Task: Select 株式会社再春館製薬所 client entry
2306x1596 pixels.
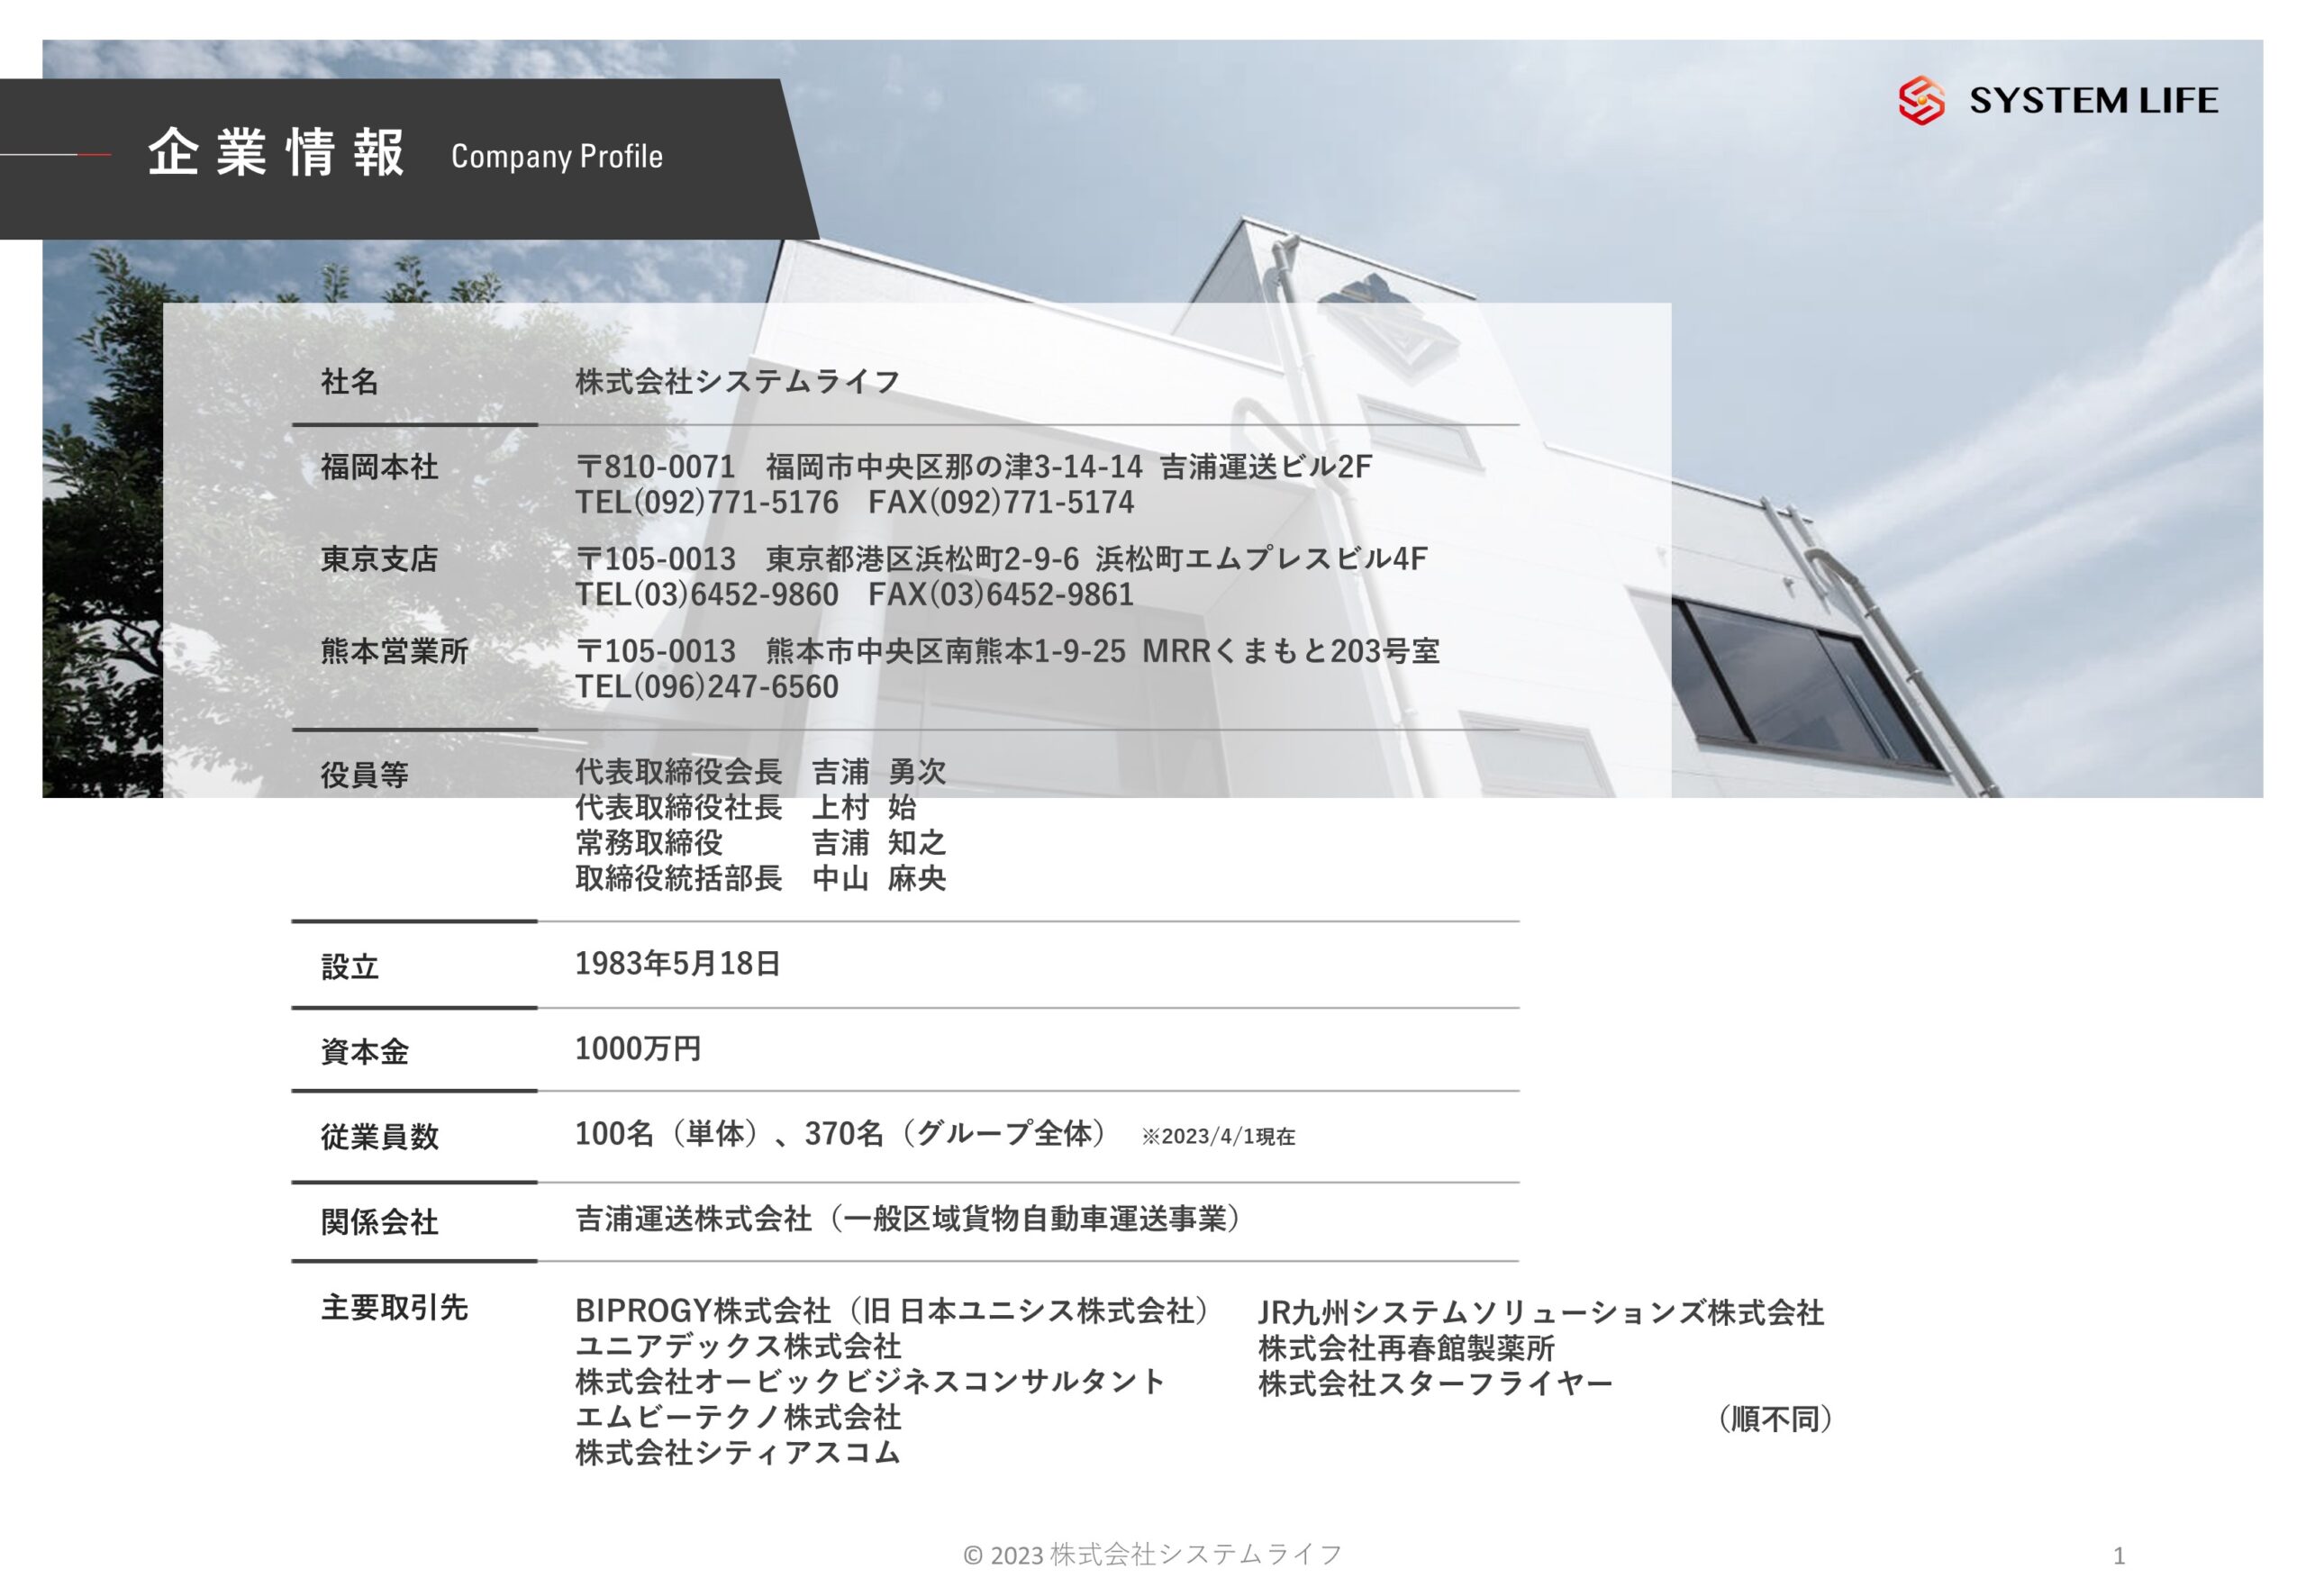Action: [x=1406, y=1348]
